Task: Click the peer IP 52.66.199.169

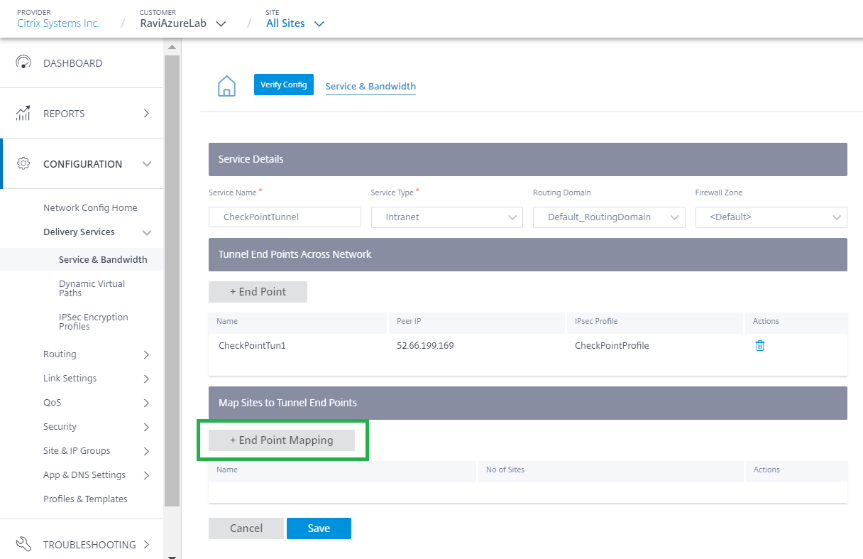Action: 425,346
